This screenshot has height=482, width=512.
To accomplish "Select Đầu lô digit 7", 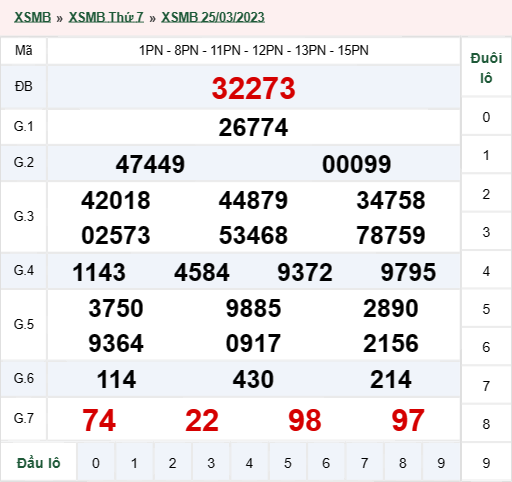I will (x=364, y=463).
